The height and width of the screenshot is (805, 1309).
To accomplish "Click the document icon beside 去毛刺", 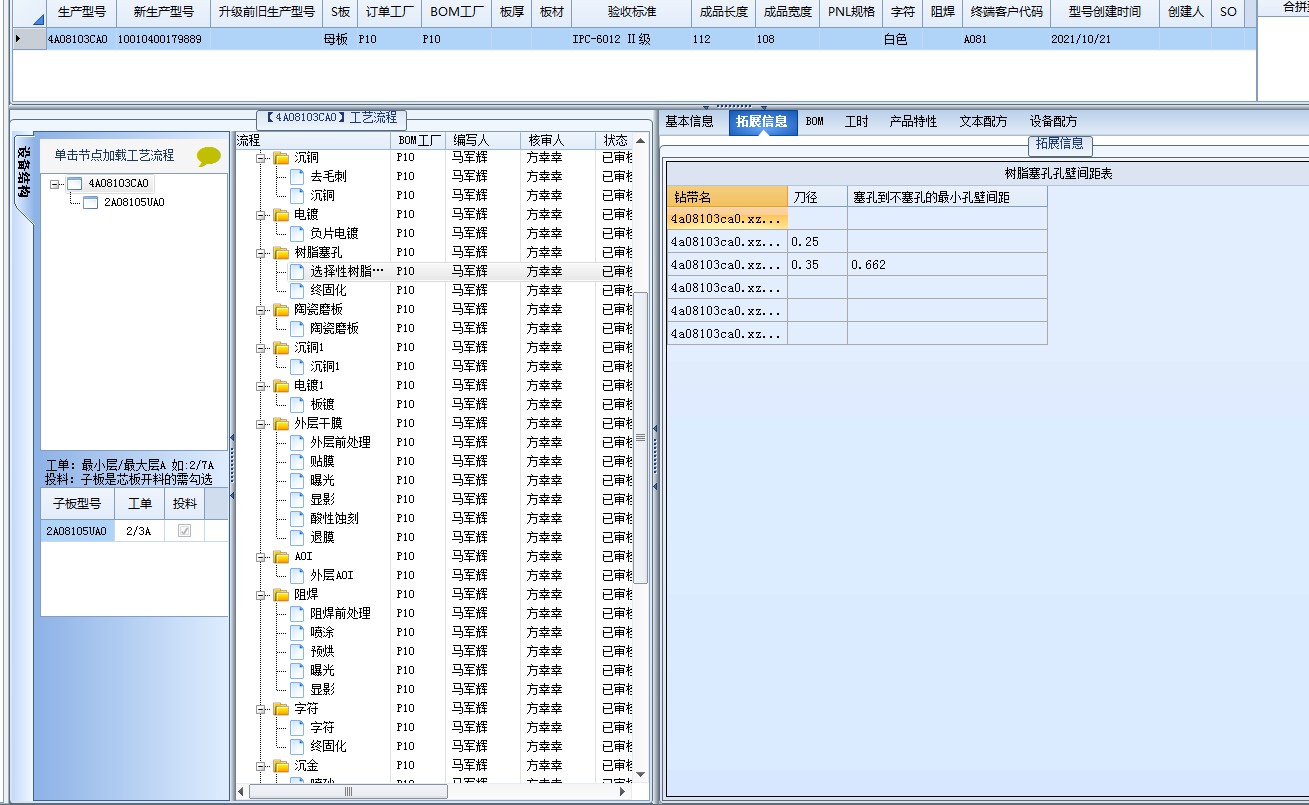I will [297, 176].
